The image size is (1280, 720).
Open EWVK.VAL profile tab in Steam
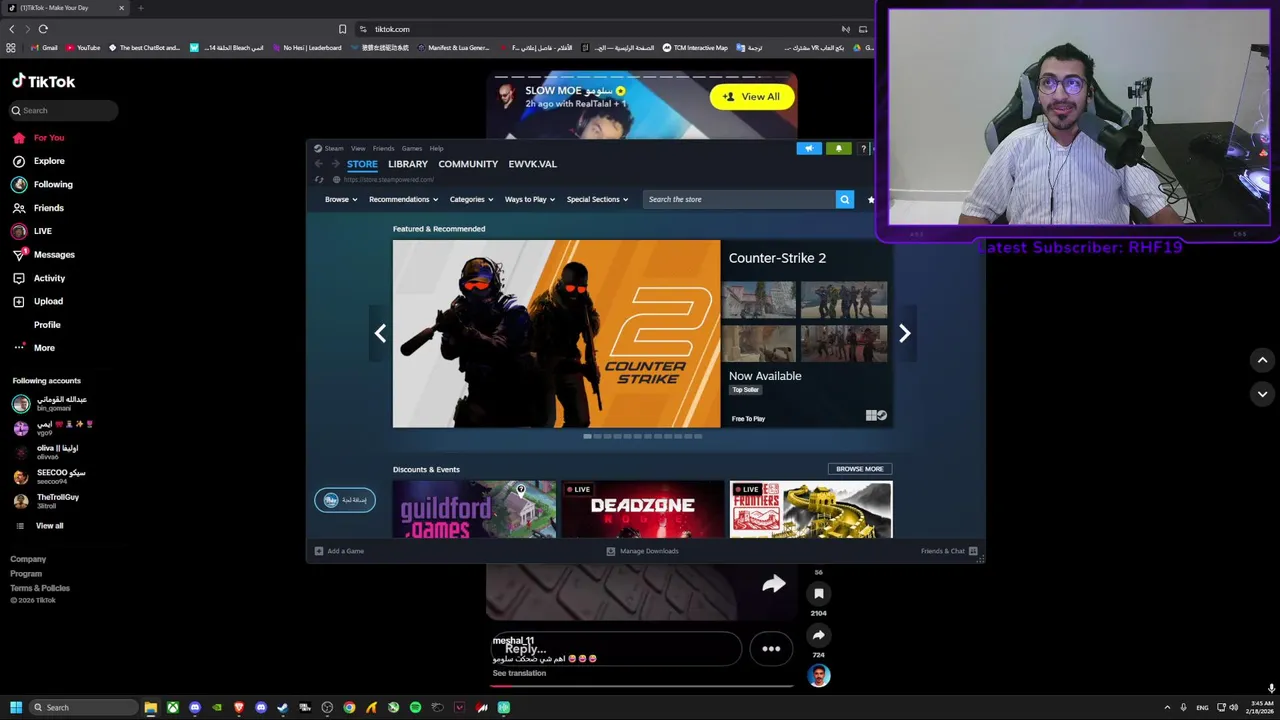coord(532,164)
